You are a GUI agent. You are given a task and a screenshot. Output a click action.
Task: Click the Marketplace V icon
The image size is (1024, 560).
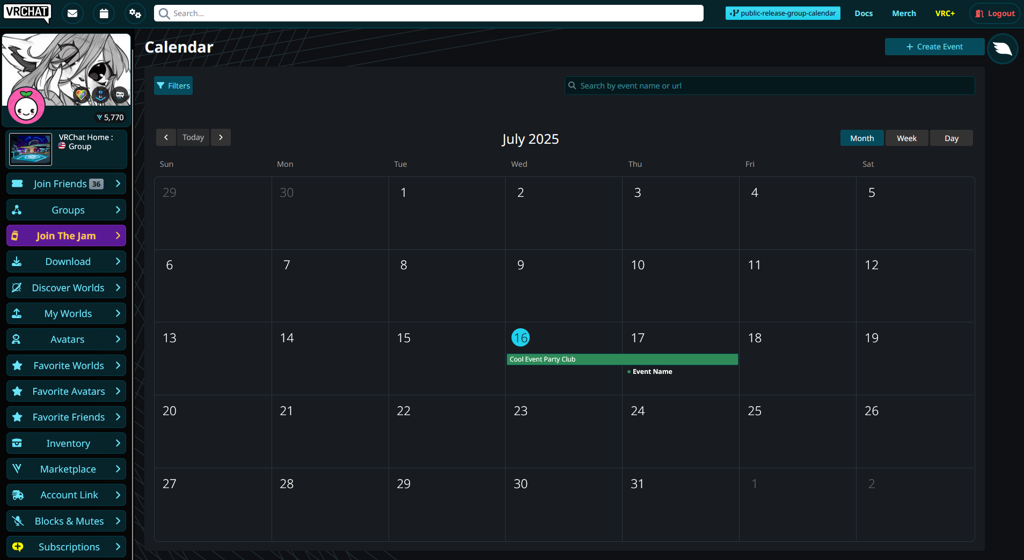click(x=17, y=469)
